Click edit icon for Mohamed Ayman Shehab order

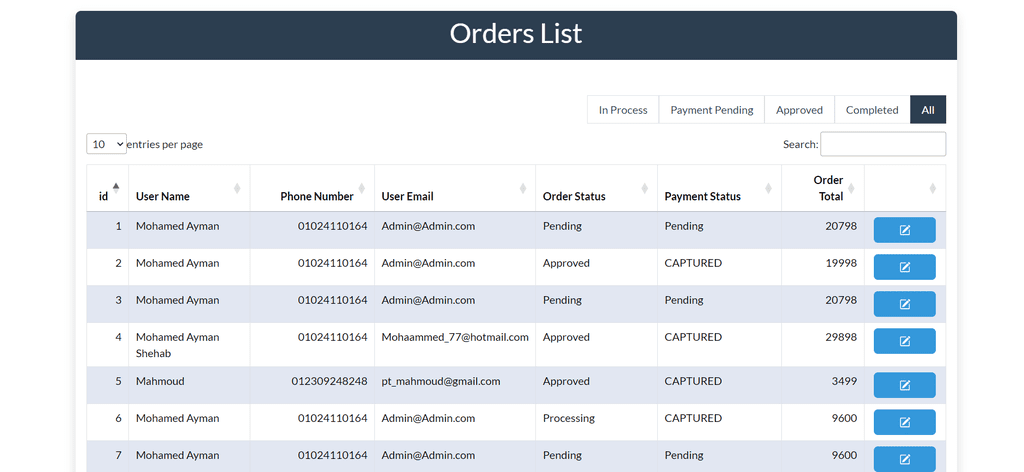904,341
